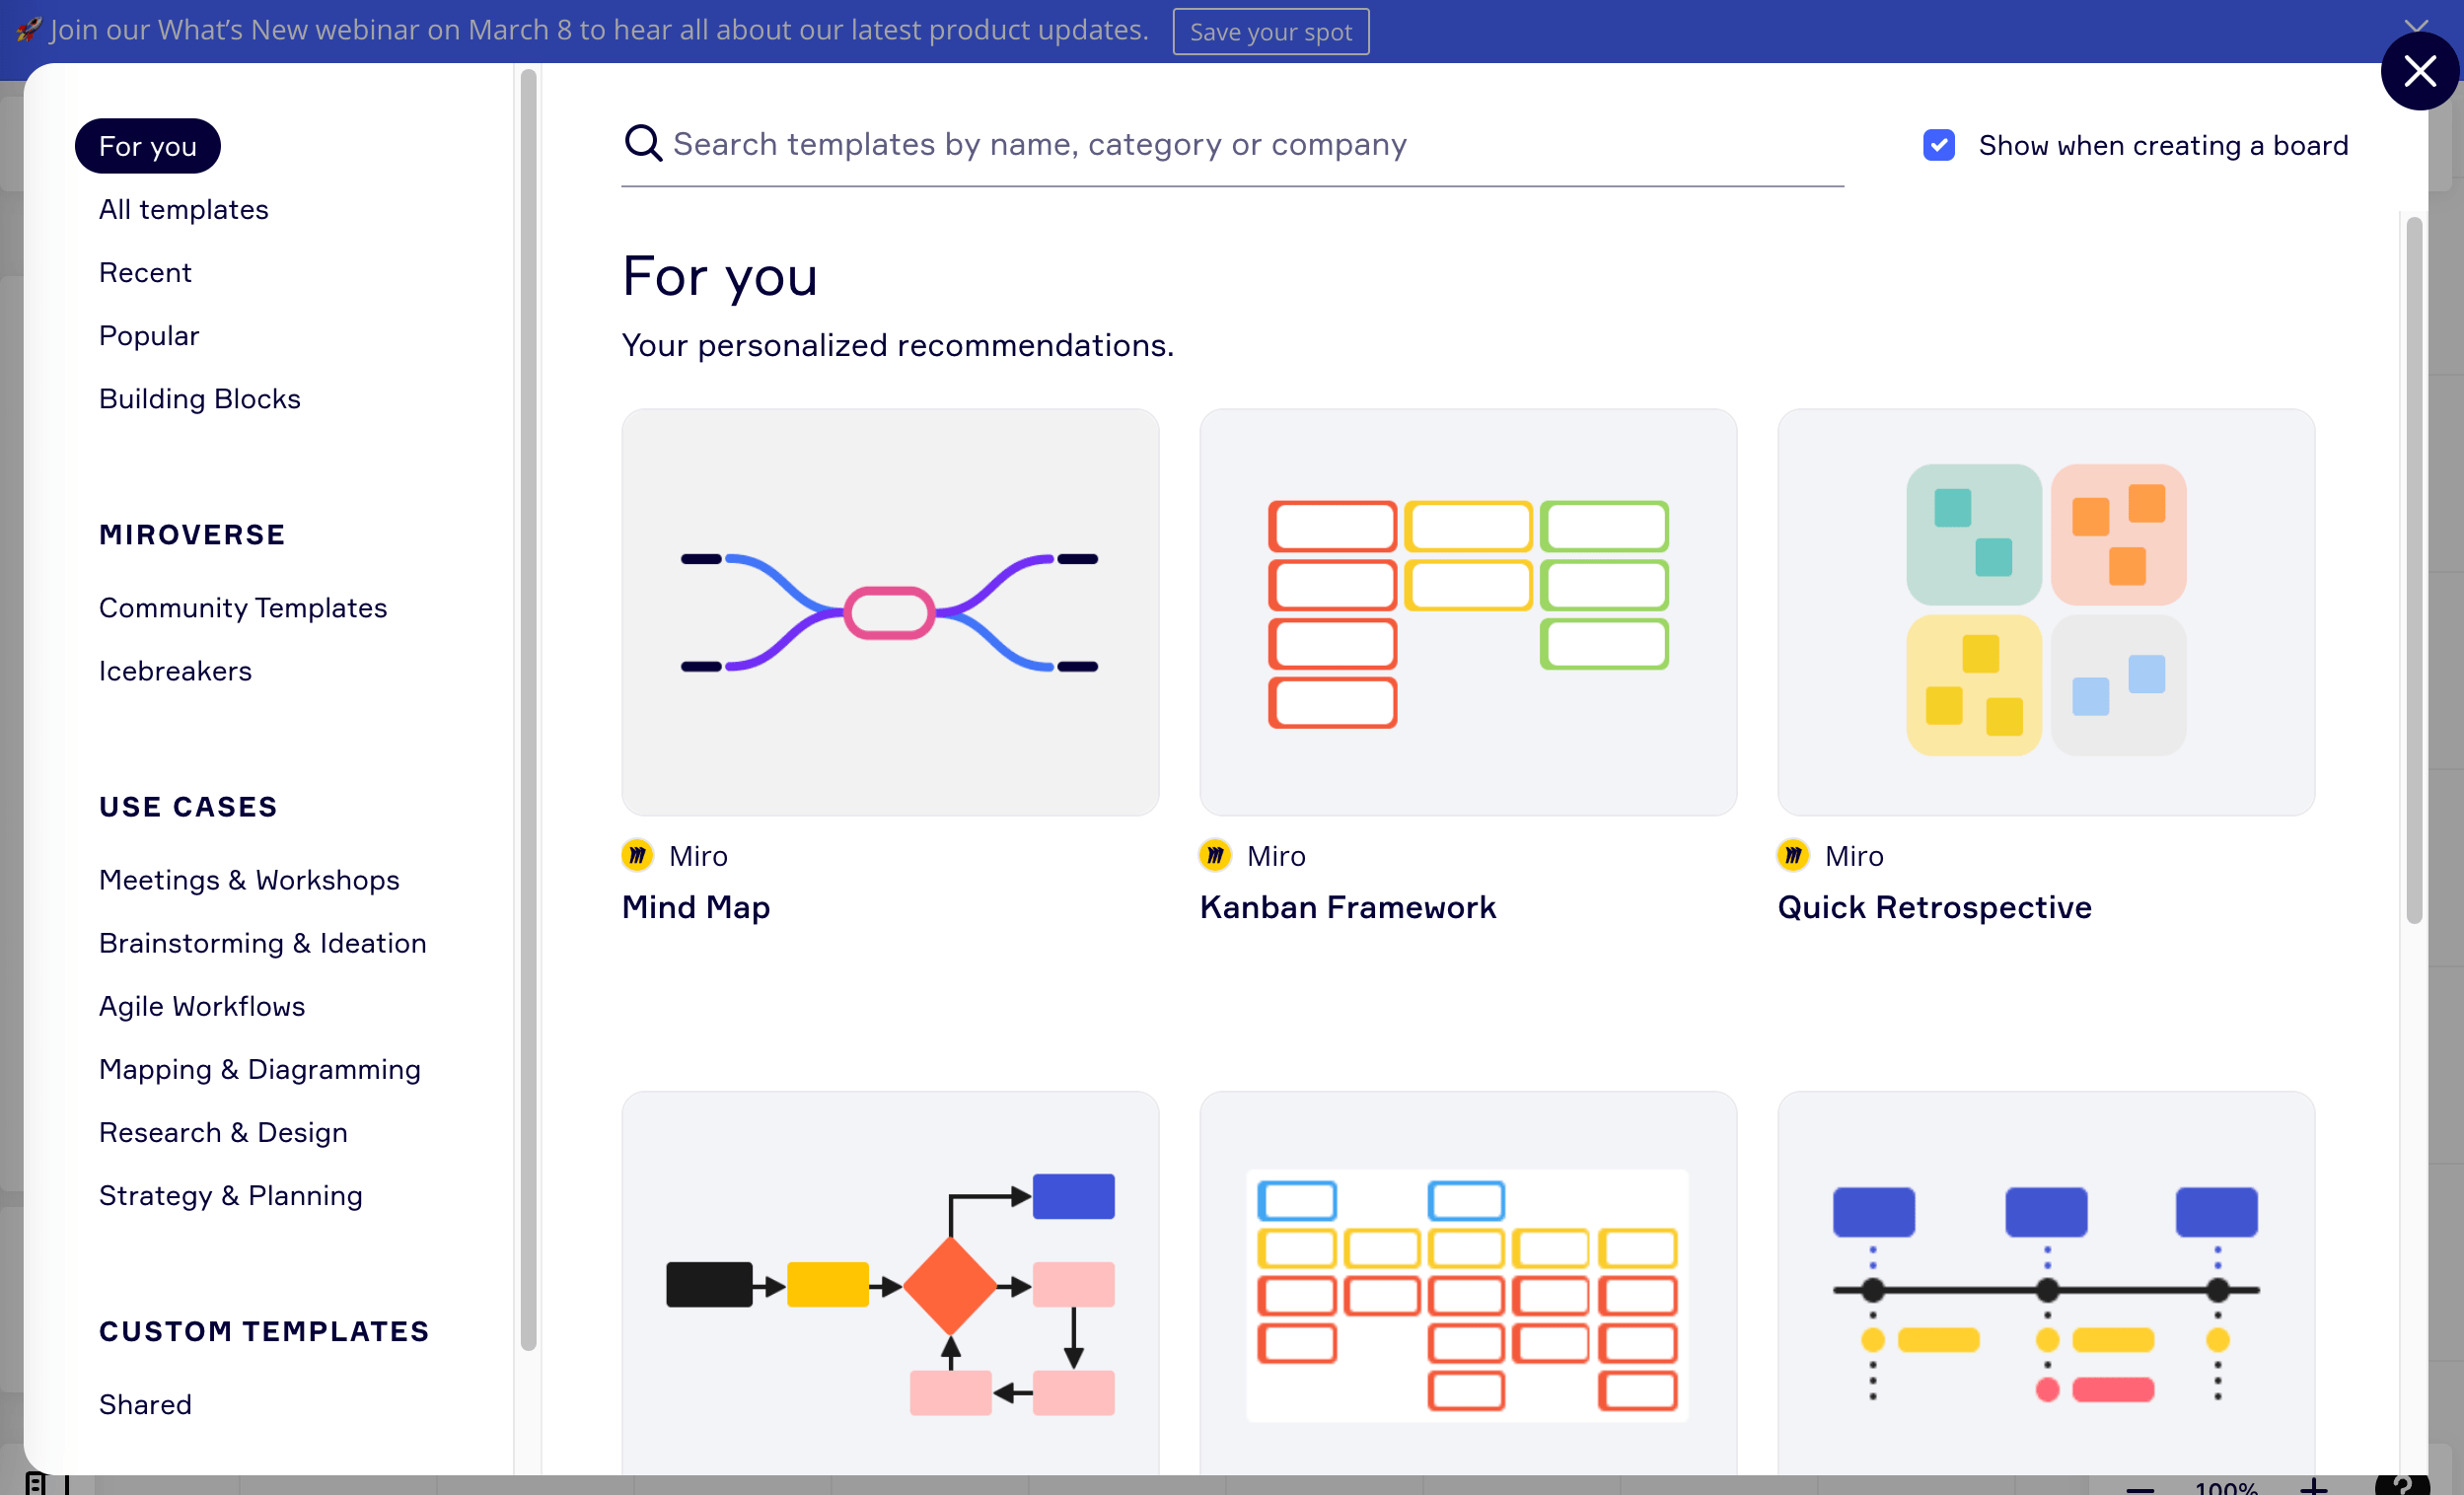Open Popular templates
The width and height of the screenshot is (2464, 1495).
[149, 336]
